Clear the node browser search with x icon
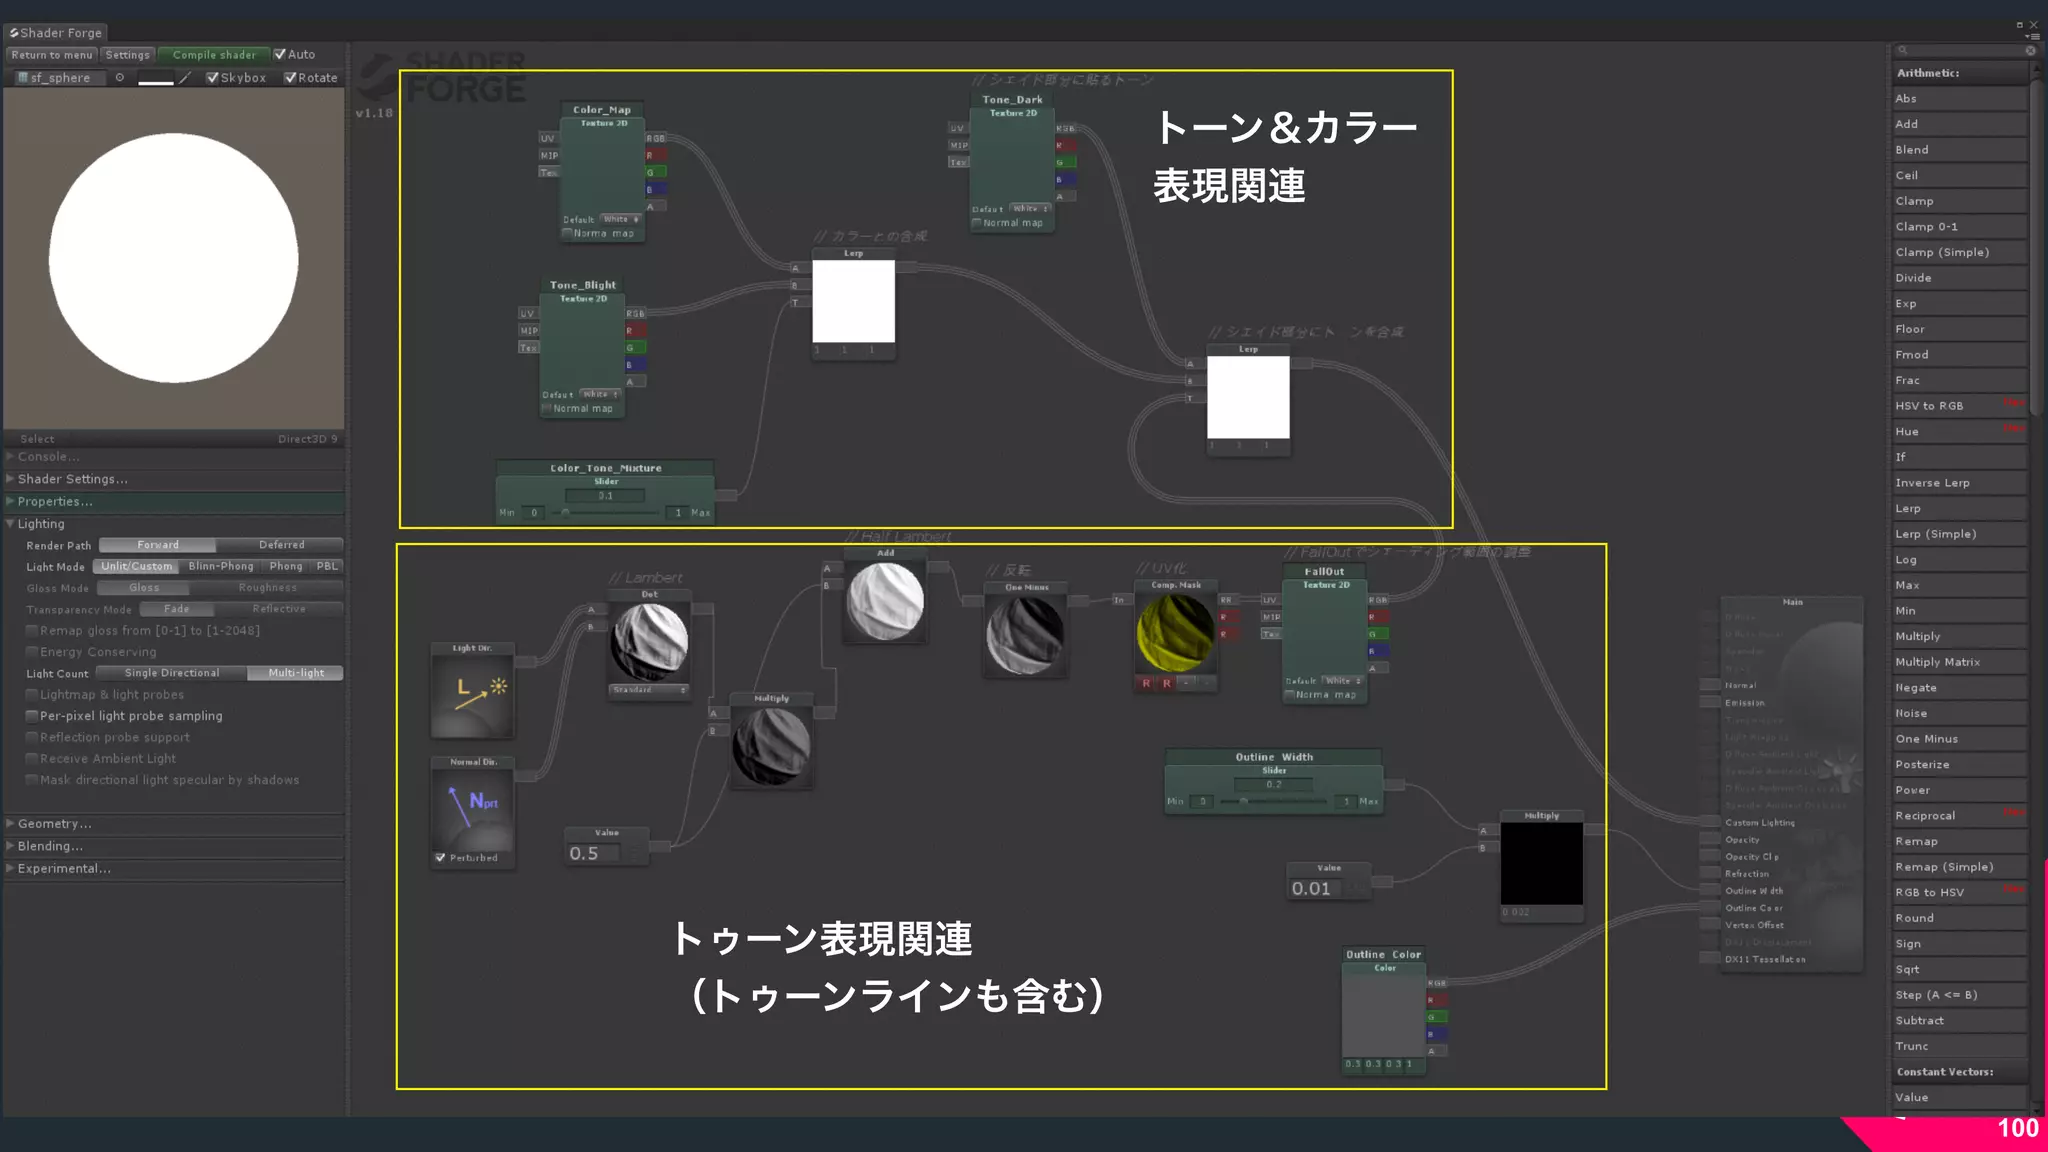Screen dimensions: 2048x1152 click(x=2030, y=50)
